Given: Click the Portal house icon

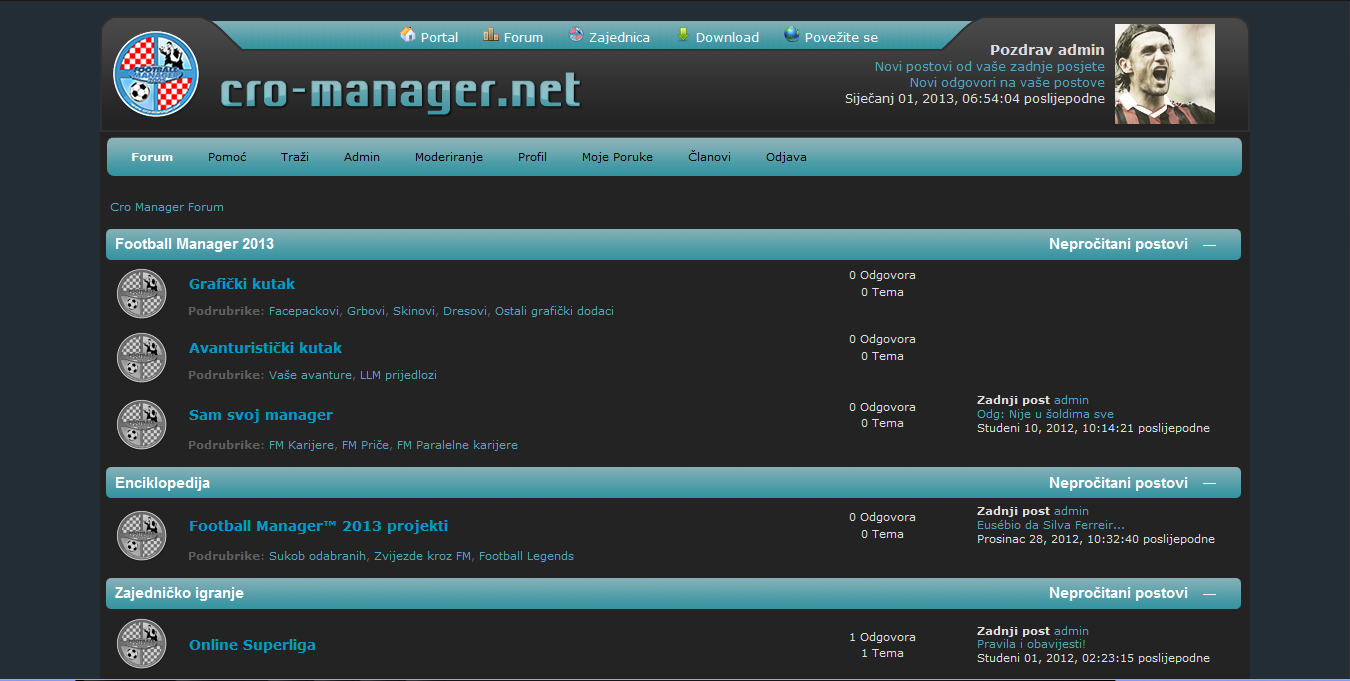Looking at the screenshot, I should pyautogui.click(x=408, y=35).
